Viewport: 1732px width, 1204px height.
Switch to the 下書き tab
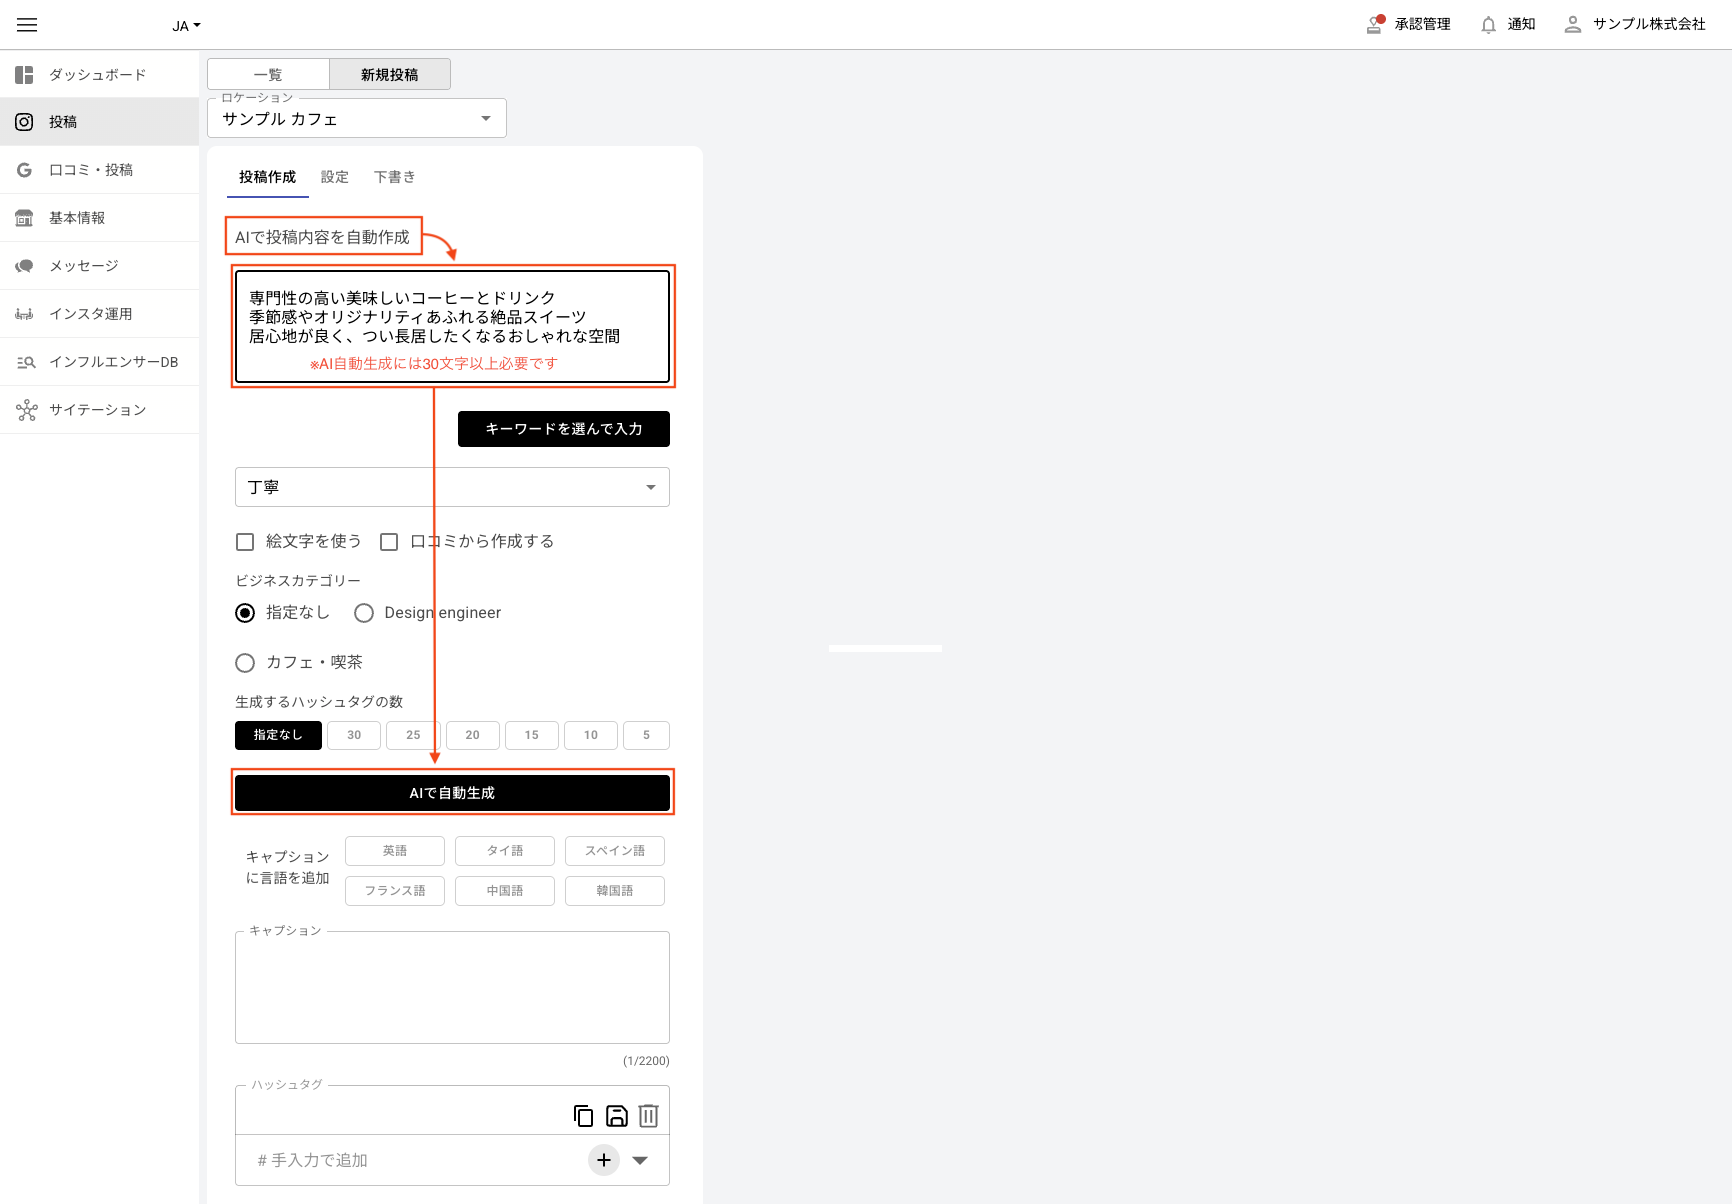click(394, 177)
